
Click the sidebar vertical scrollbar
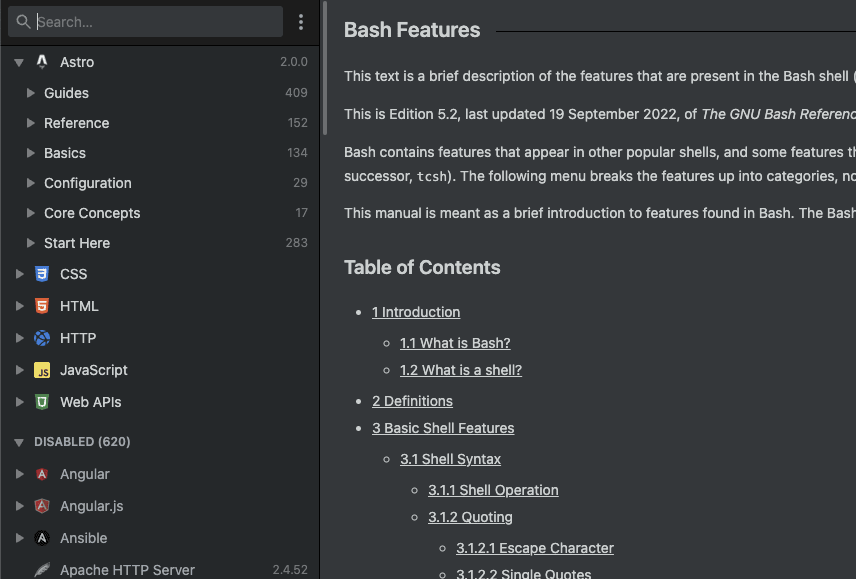324,70
